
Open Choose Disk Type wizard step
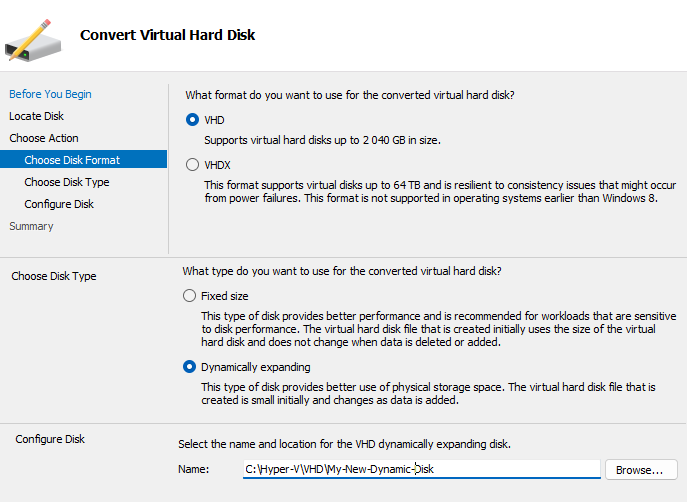[x=67, y=182]
